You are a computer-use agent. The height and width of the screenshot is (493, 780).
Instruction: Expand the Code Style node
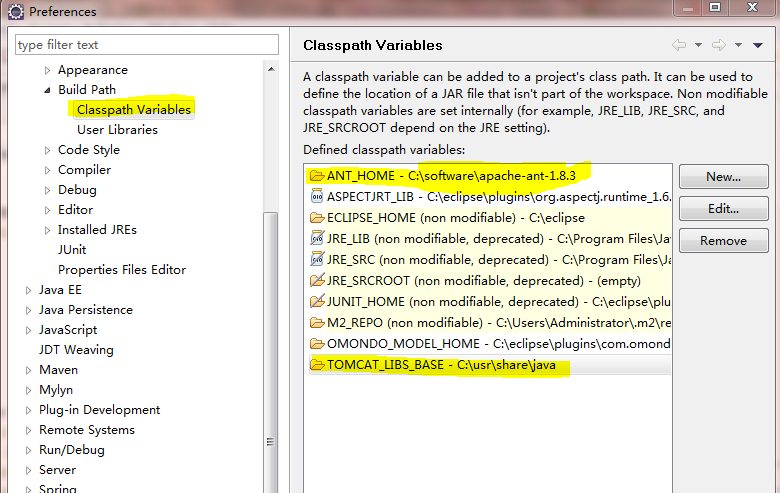click(47, 150)
